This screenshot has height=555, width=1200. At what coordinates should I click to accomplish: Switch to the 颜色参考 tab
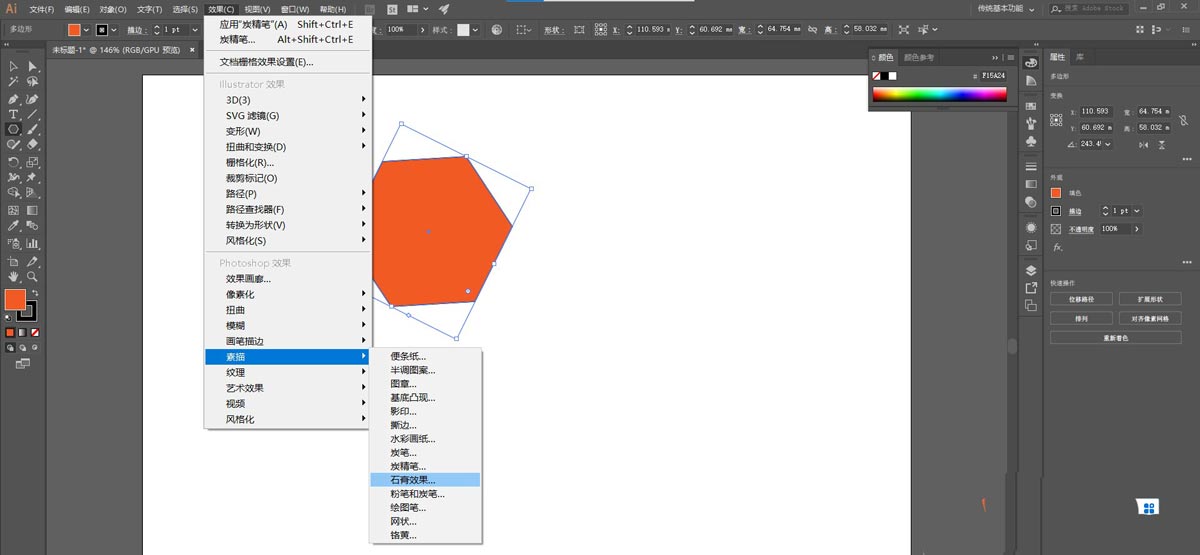pos(921,57)
